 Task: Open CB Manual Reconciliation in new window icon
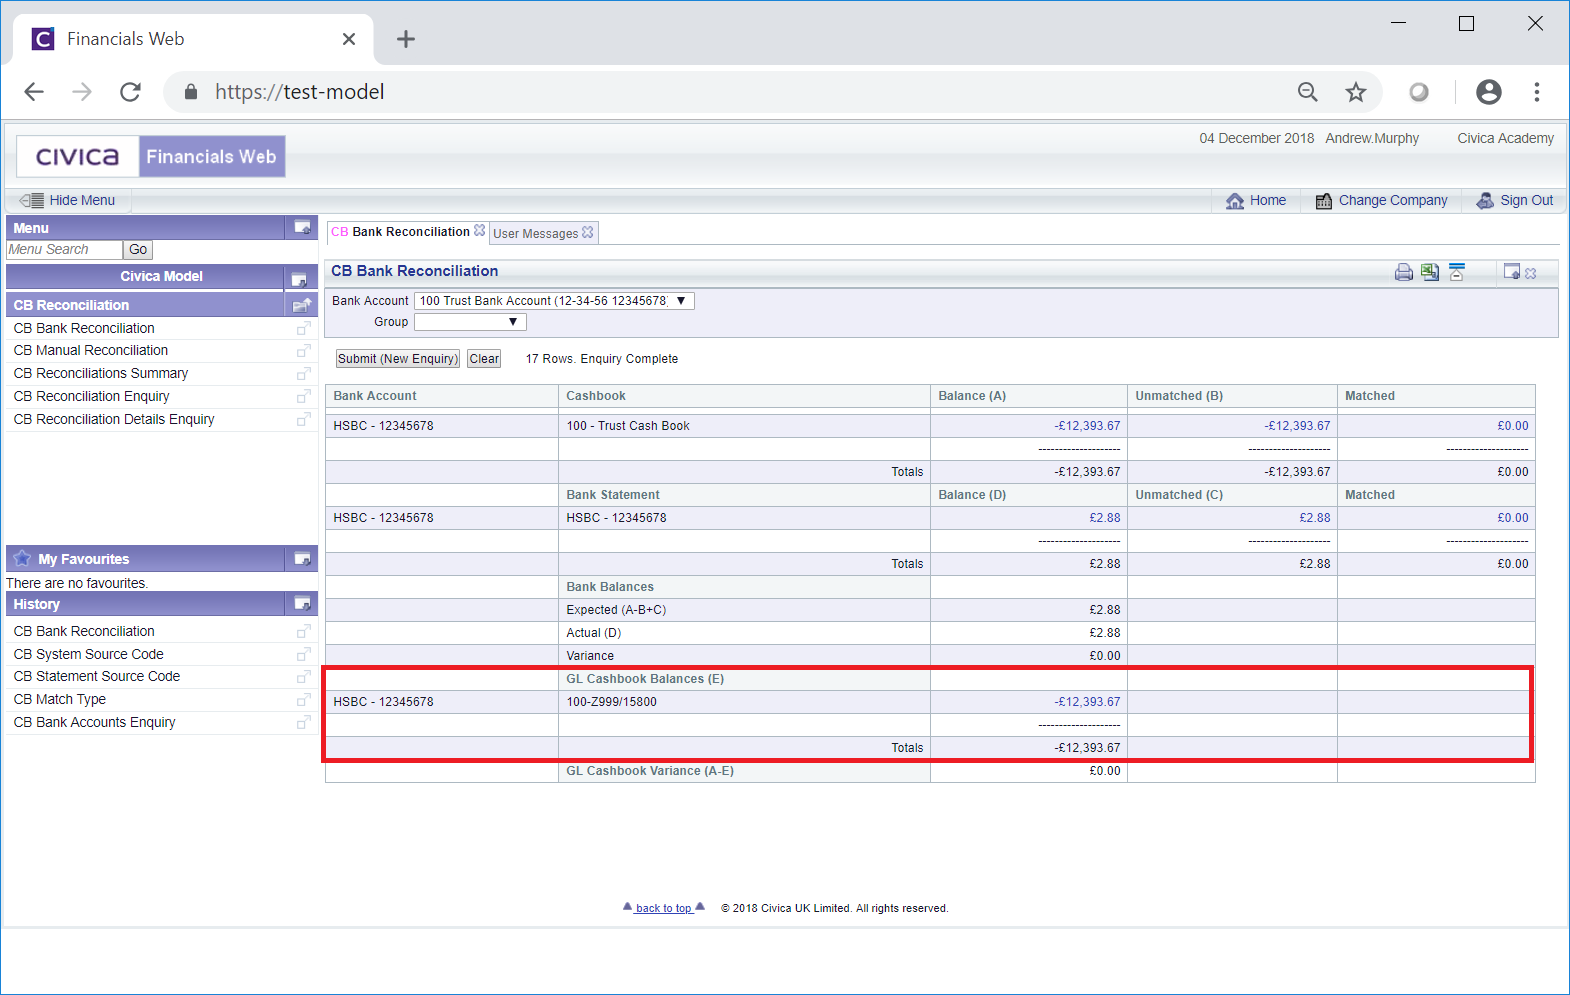click(x=304, y=351)
